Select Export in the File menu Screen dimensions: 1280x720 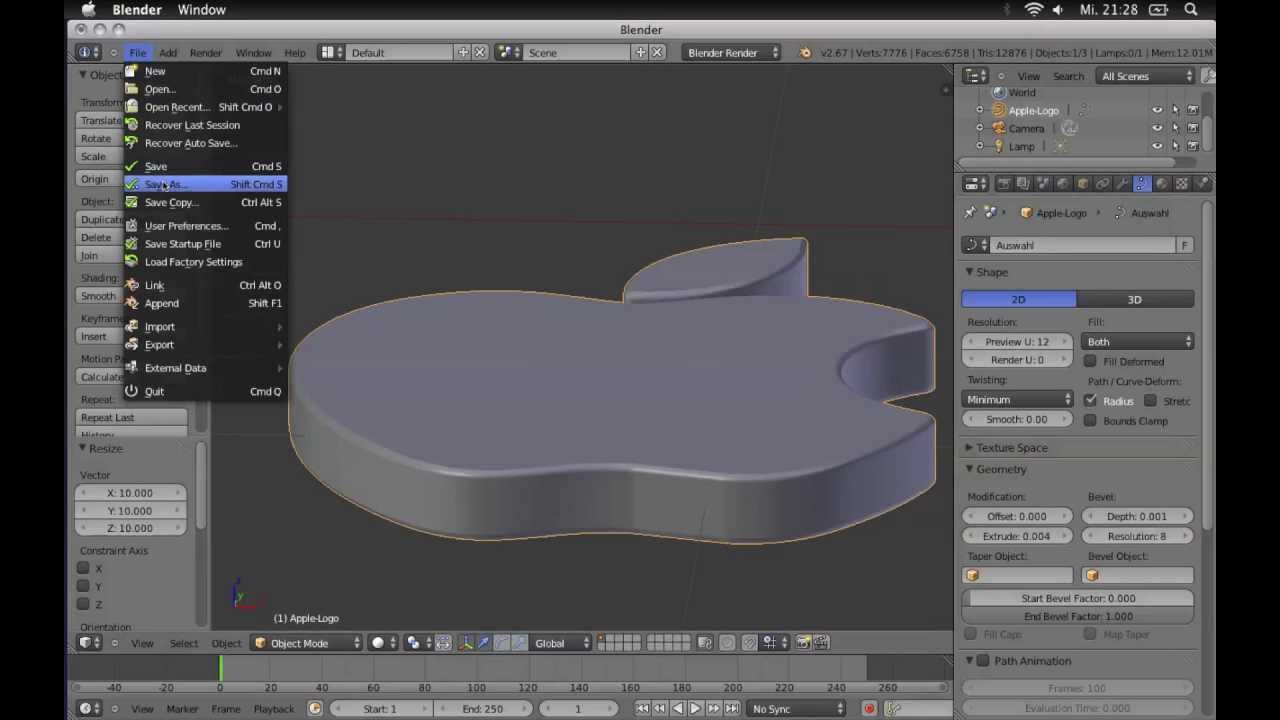tap(205, 345)
